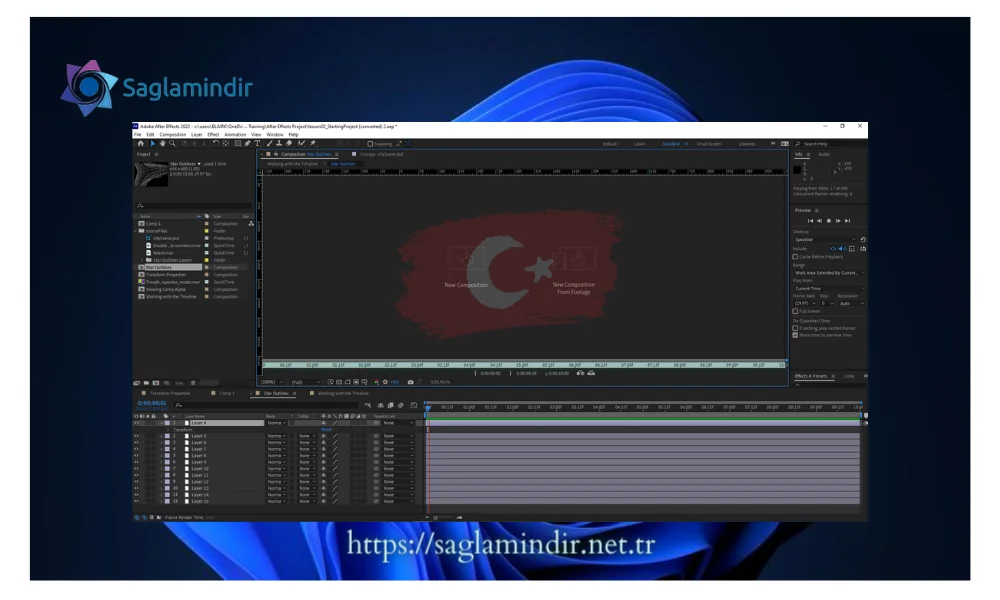Select the Rectangle shape tool
This screenshot has height=600, width=1000.
pyautogui.click(x=238, y=143)
